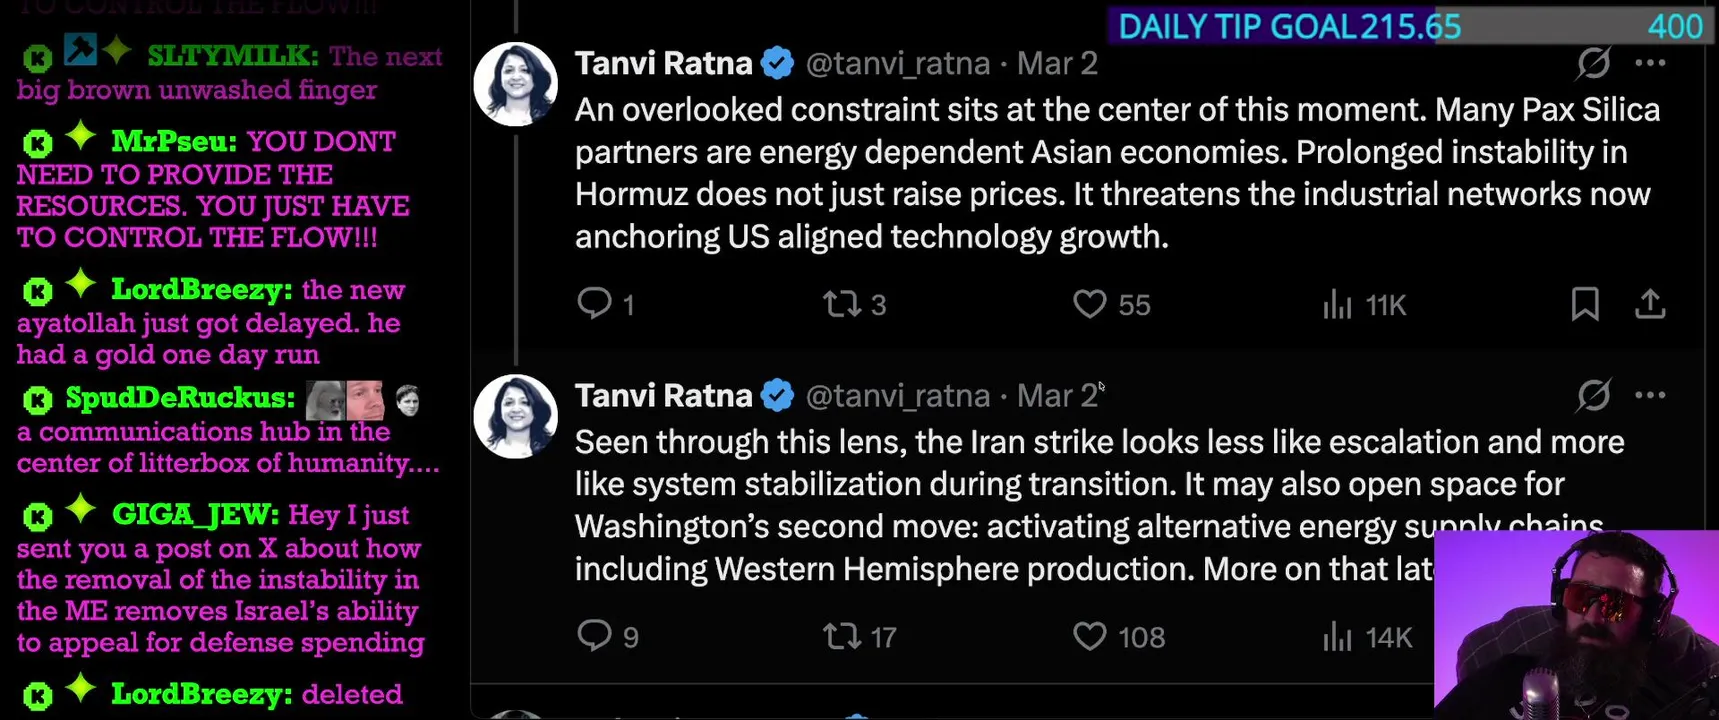Expand more options on the second tweet
1719x720 pixels.
tap(1650, 396)
